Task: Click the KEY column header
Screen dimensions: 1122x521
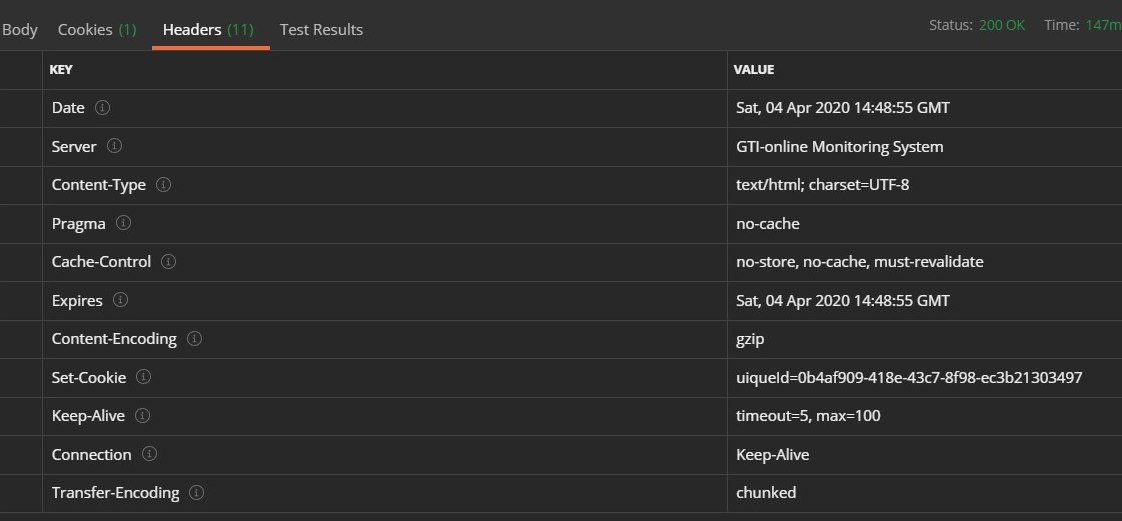Action: 61,69
